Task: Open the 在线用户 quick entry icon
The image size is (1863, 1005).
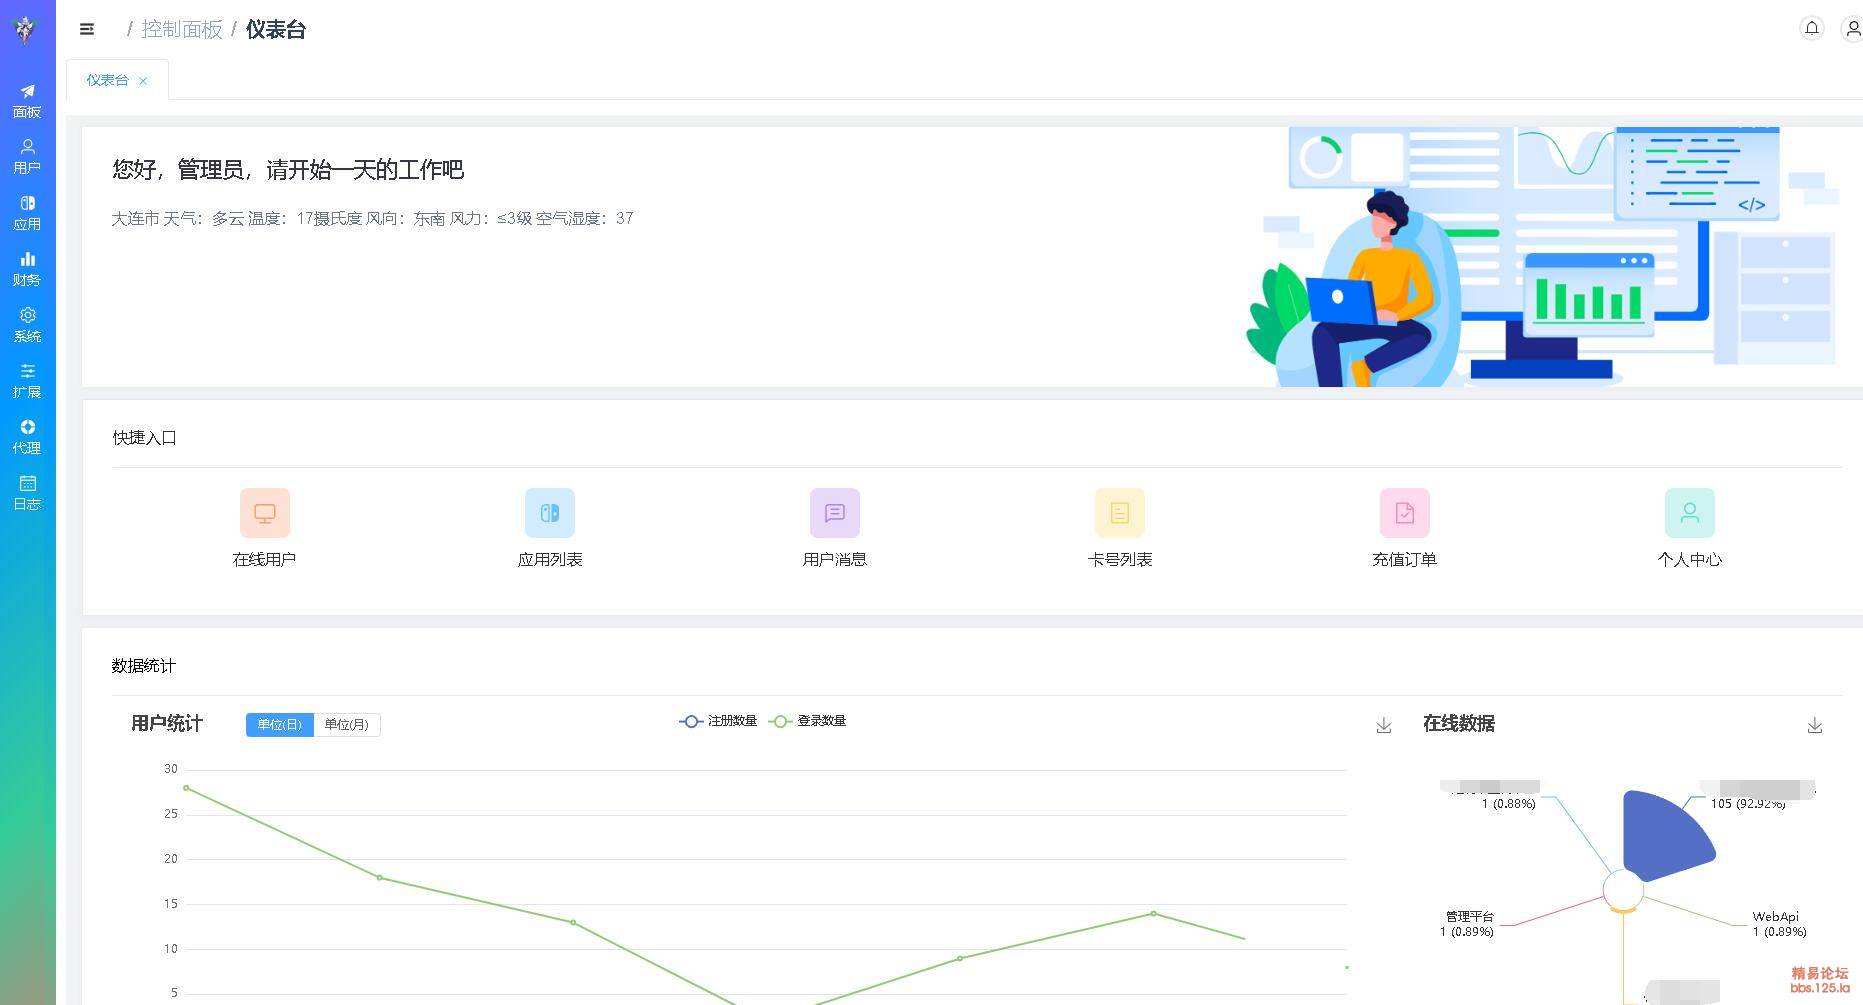Action: point(265,513)
